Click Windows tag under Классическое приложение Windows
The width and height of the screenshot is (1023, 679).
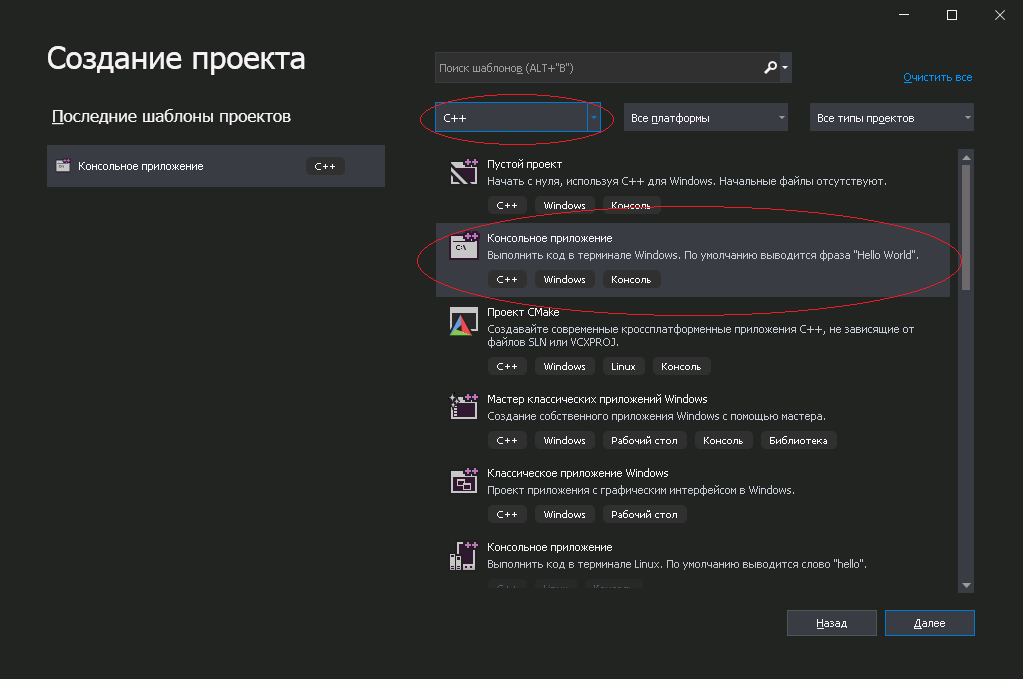pyautogui.click(x=564, y=515)
